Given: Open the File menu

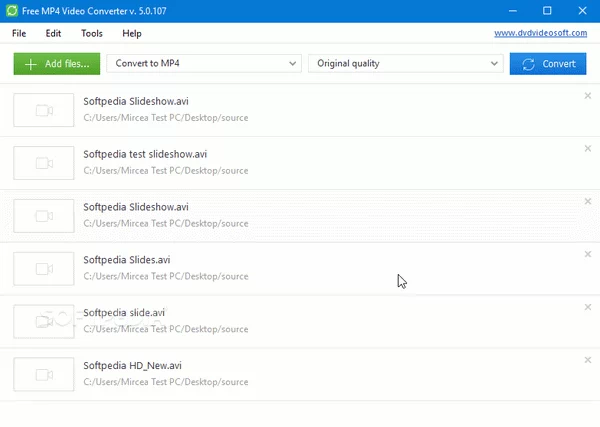Looking at the screenshot, I should click(x=19, y=33).
